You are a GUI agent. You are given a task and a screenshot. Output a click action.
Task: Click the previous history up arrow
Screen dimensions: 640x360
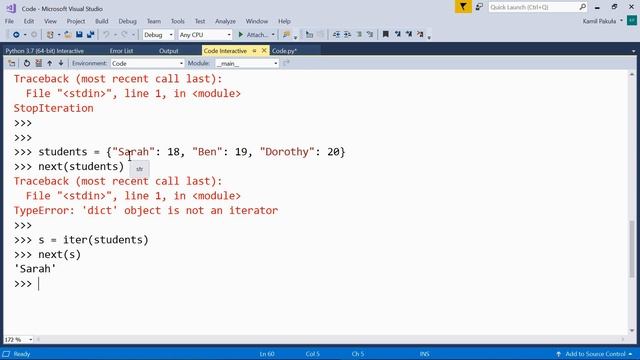pos(50,63)
